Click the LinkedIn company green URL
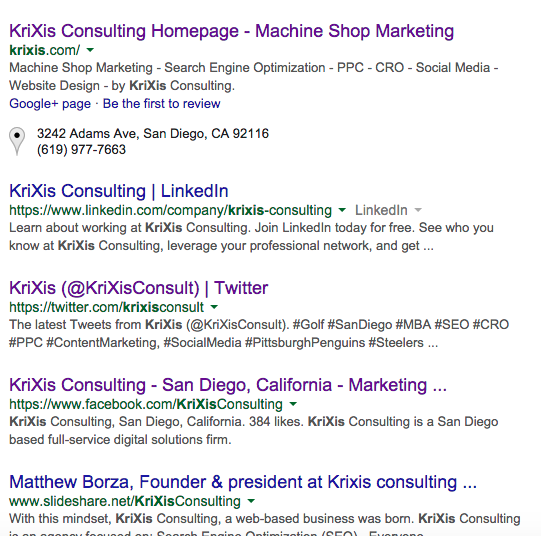The height and width of the screenshot is (536, 541). 170,210
